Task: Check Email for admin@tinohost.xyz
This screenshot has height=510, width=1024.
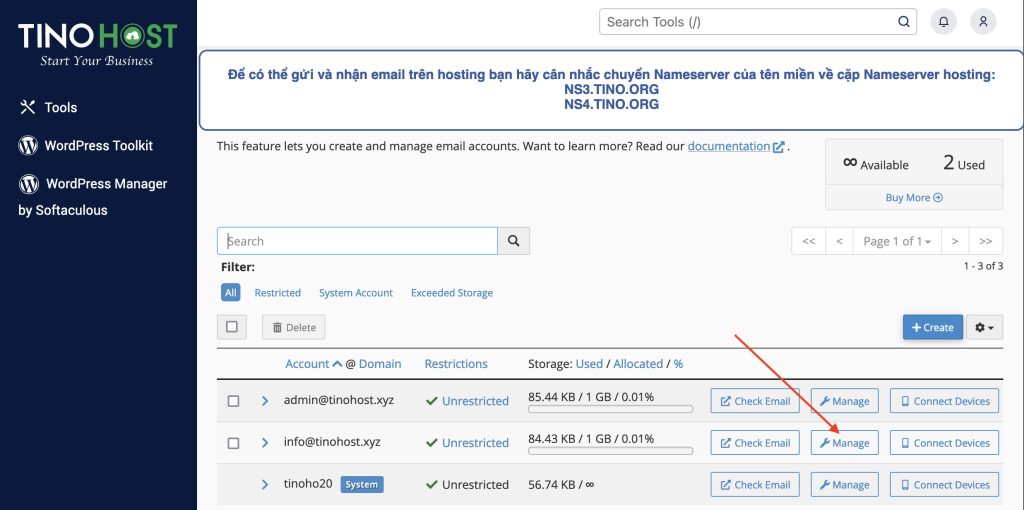Action: pyautogui.click(x=755, y=401)
